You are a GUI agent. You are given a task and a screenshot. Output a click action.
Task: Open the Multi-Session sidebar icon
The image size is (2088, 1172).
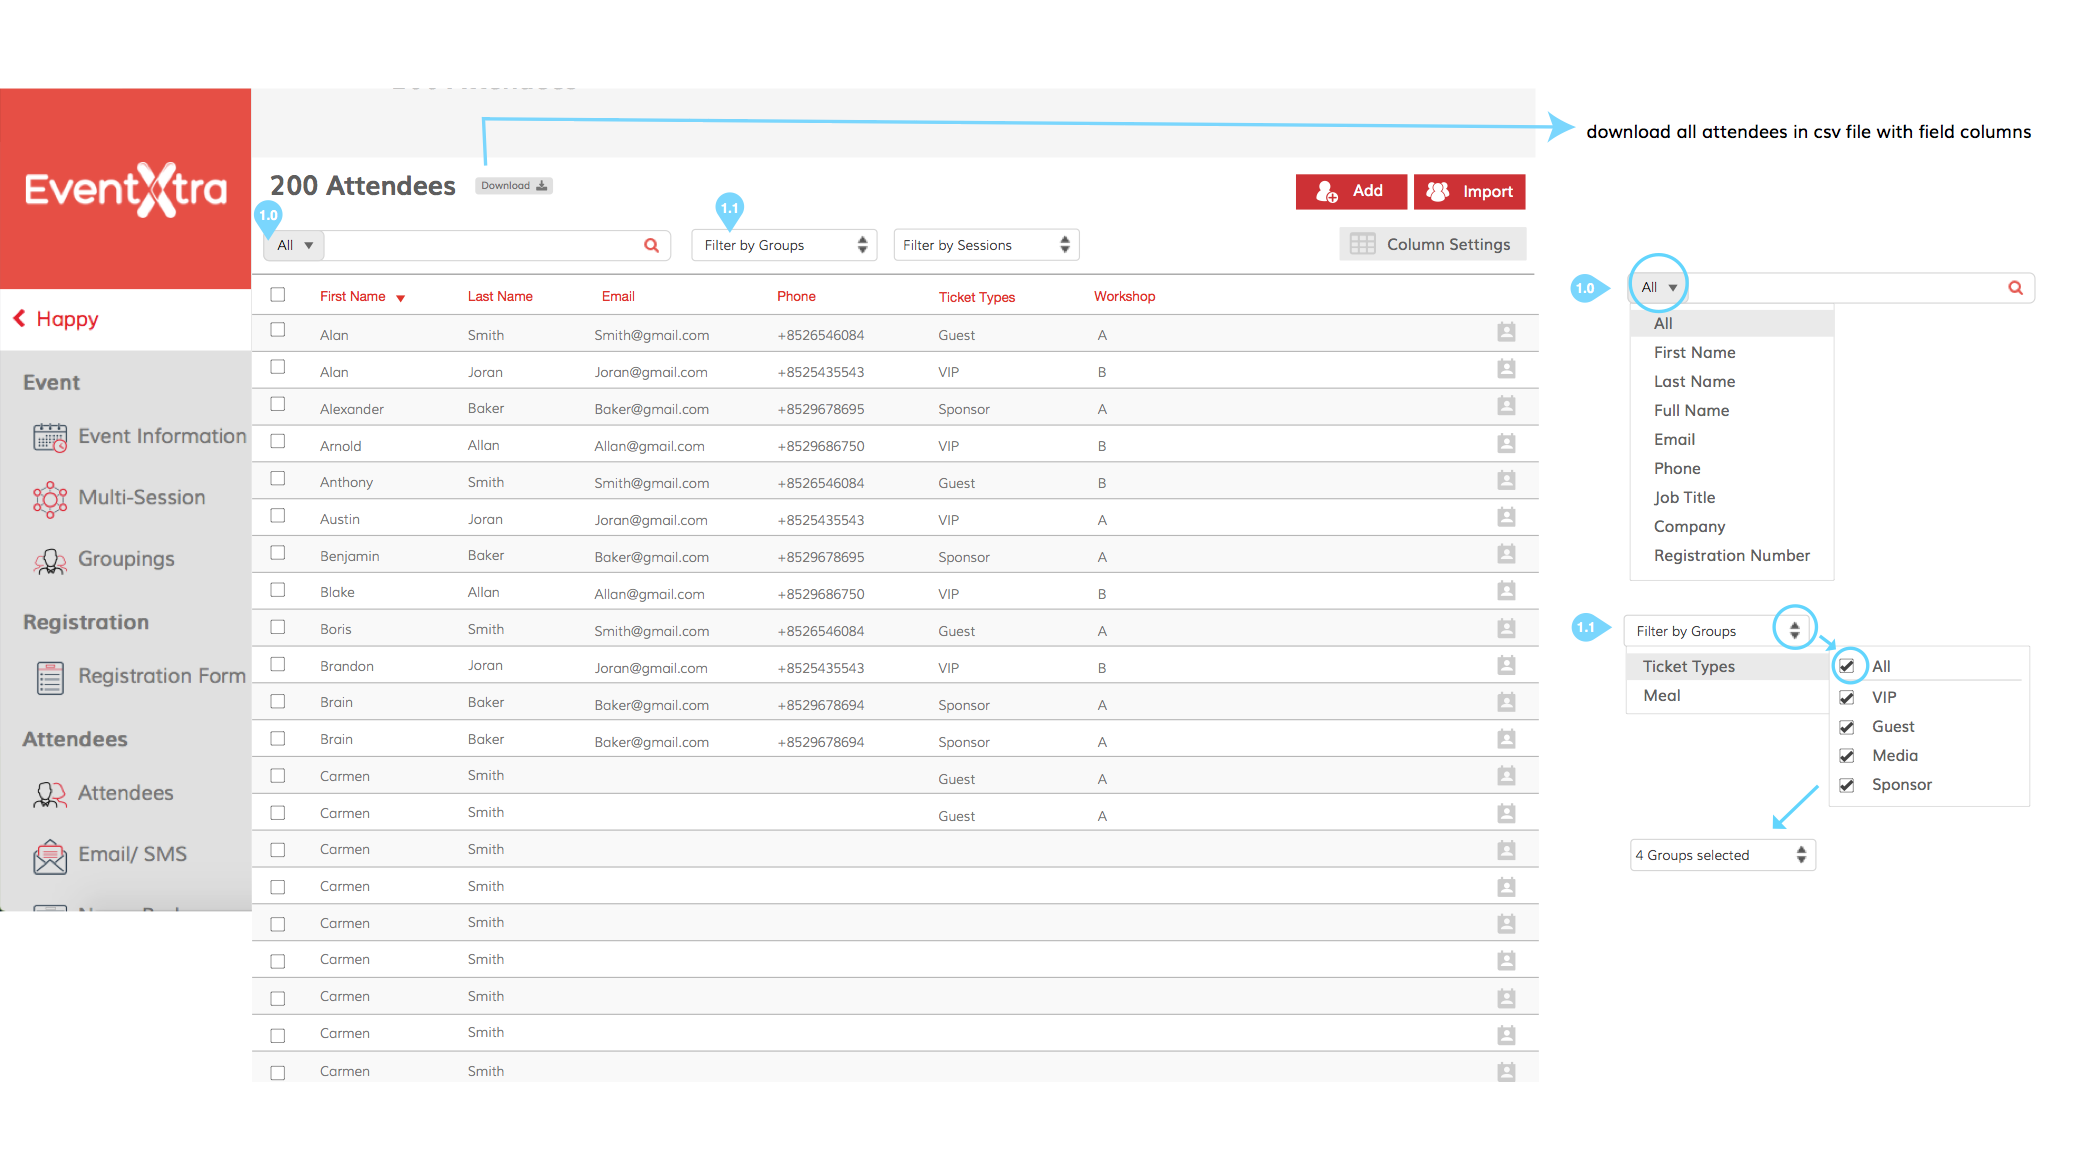(x=50, y=499)
